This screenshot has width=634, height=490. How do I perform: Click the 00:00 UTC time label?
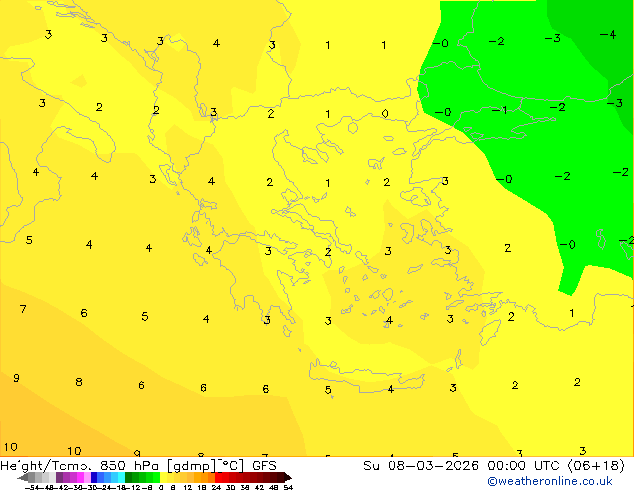pos(526,466)
